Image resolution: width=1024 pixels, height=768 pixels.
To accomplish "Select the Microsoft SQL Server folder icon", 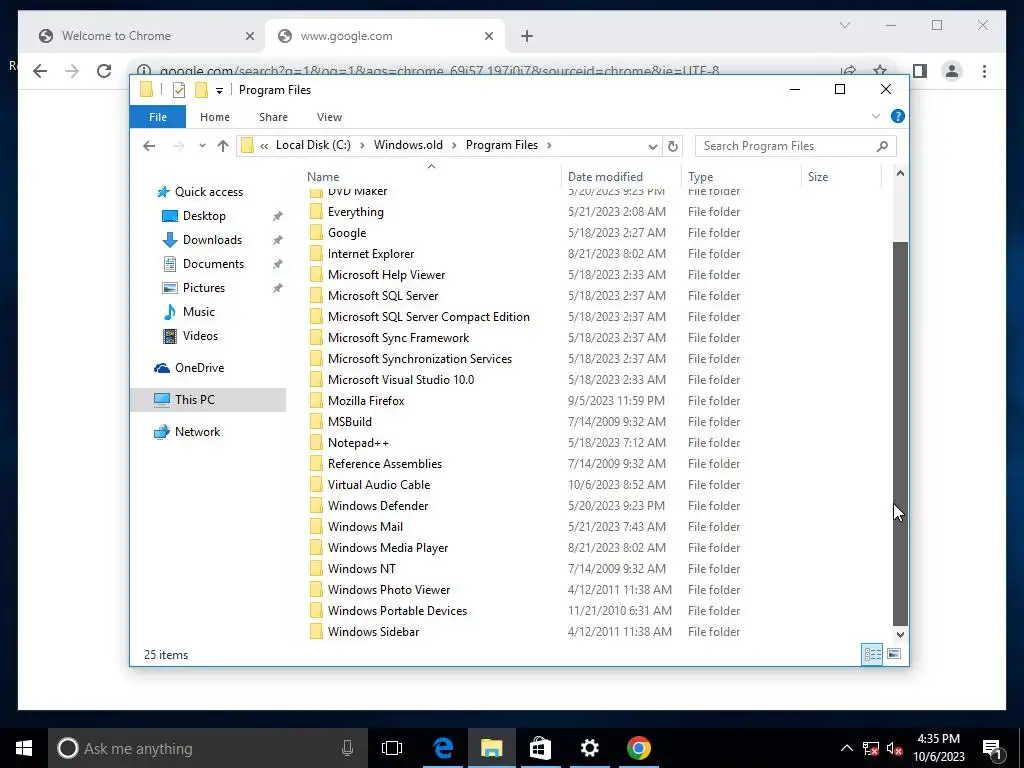I will 316,296.
